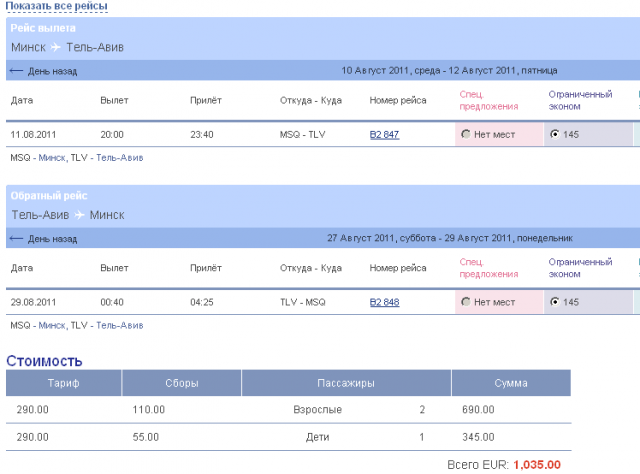This screenshot has width=640, height=474.
Task: Open flight number B2 847 details
Action: pos(385,134)
